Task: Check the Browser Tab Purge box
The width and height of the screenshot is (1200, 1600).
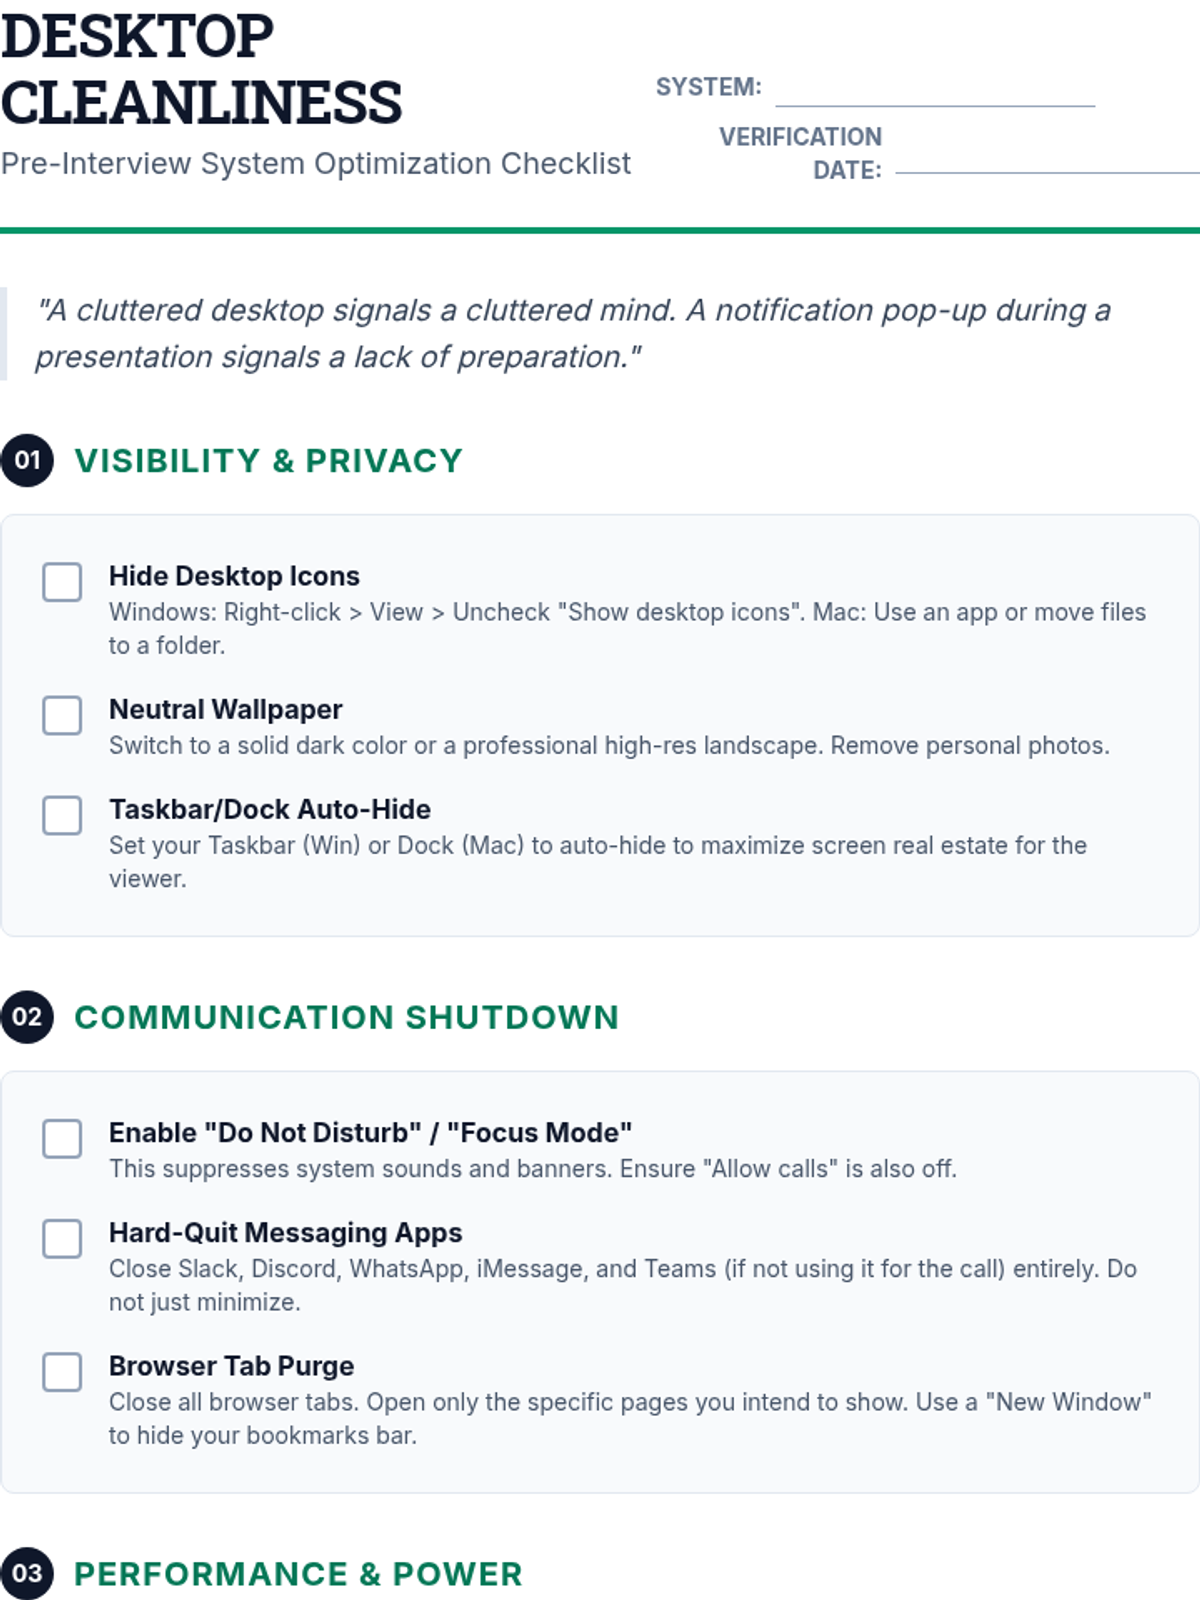Action: click(x=62, y=1372)
